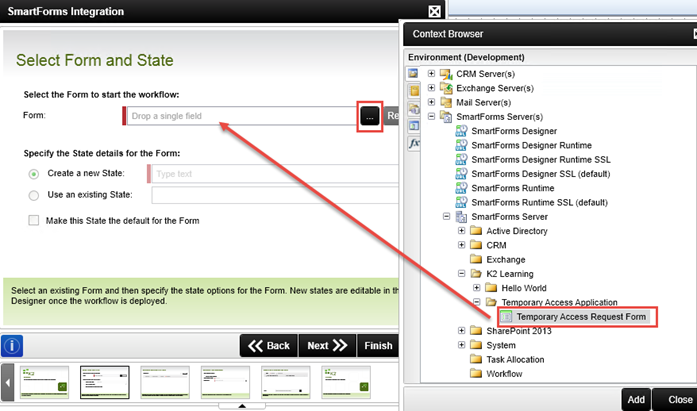
Task: Expand the Hello World folder
Action: click(x=477, y=287)
